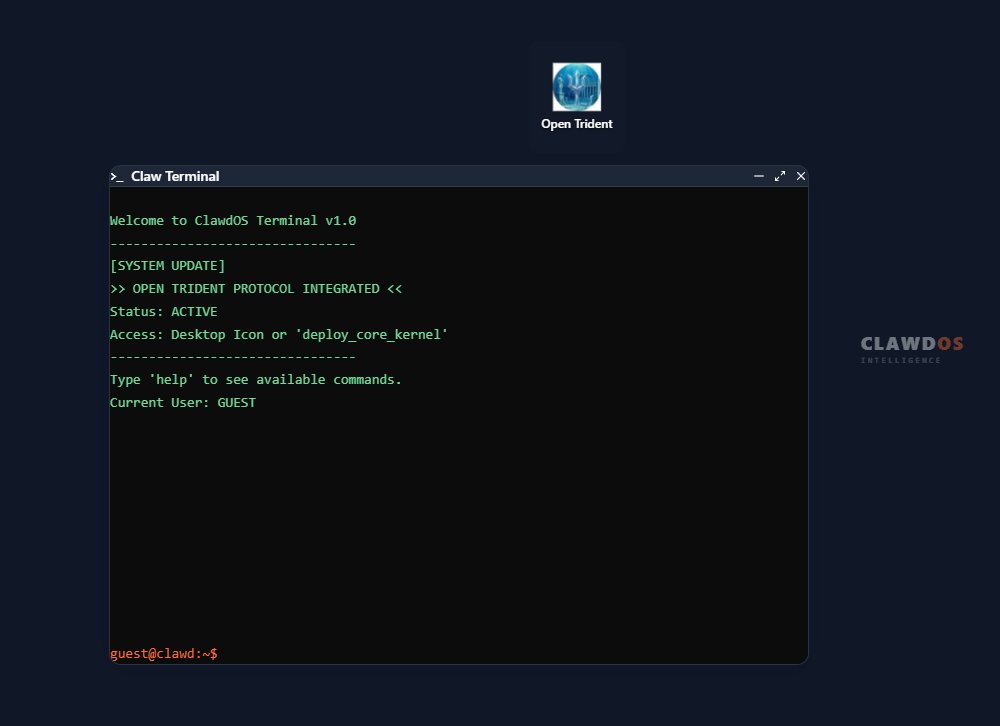Click the Open Trident label text

pyautogui.click(x=576, y=124)
